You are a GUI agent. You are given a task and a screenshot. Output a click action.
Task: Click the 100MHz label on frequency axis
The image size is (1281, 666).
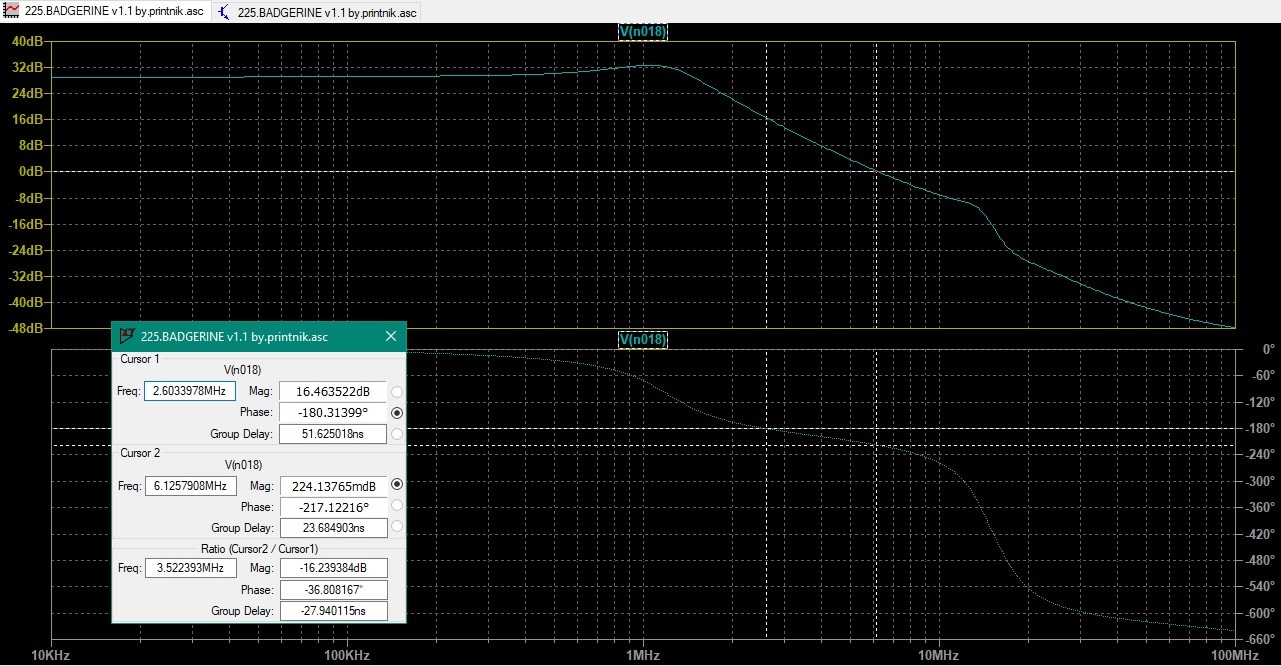1234,656
